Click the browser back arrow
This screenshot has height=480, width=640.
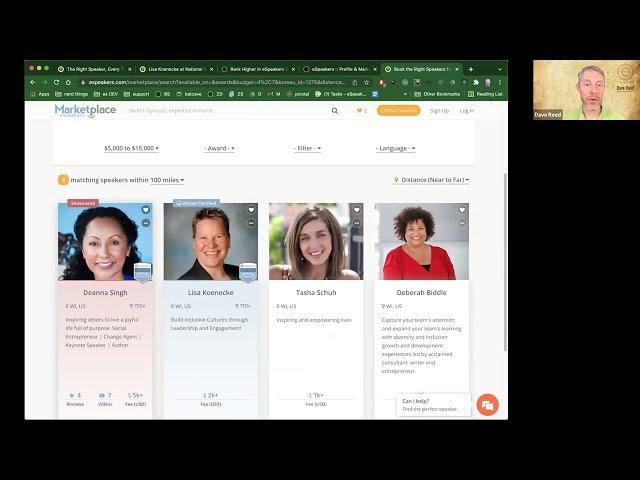33,82
